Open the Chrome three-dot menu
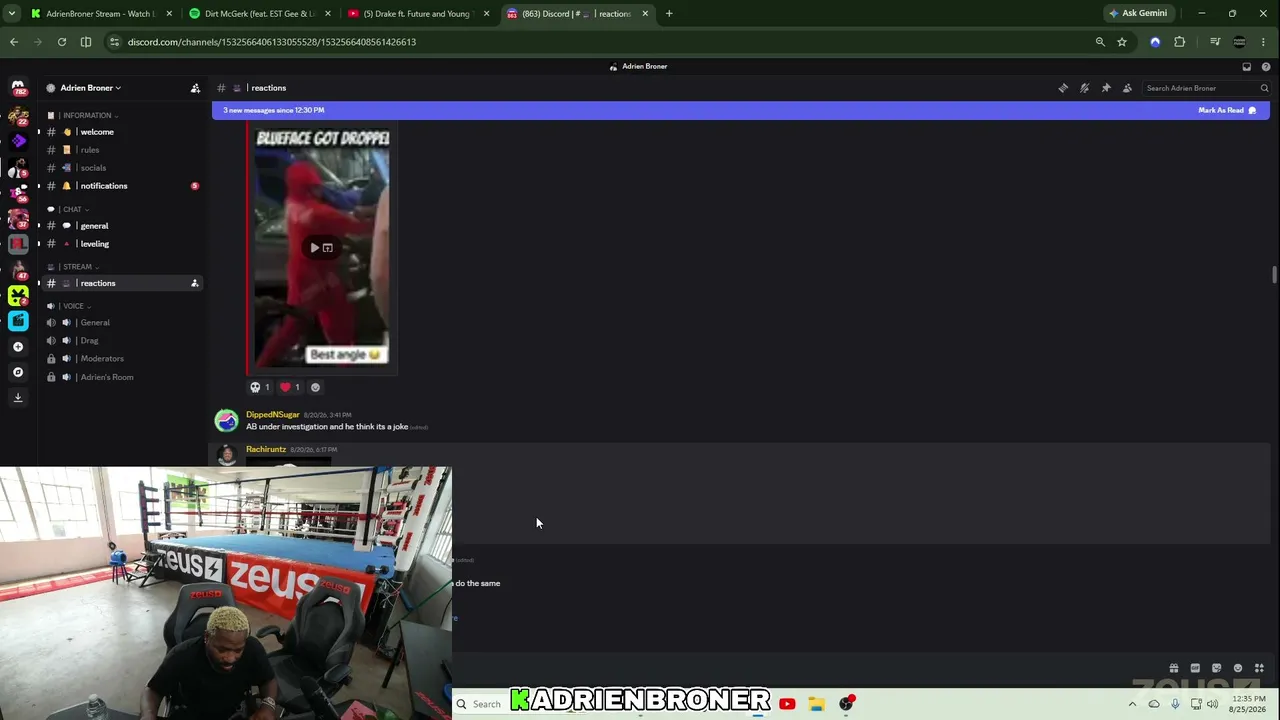 pyautogui.click(x=1265, y=42)
